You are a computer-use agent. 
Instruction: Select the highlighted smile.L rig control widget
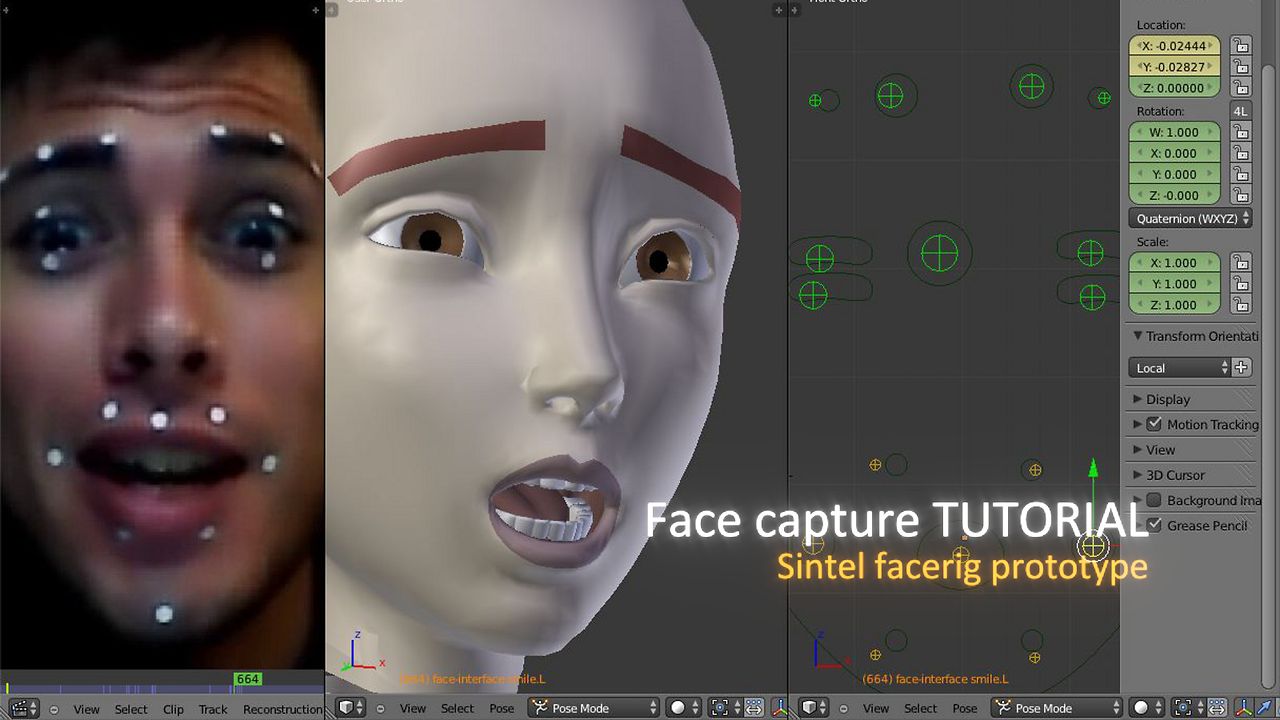click(x=1093, y=546)
